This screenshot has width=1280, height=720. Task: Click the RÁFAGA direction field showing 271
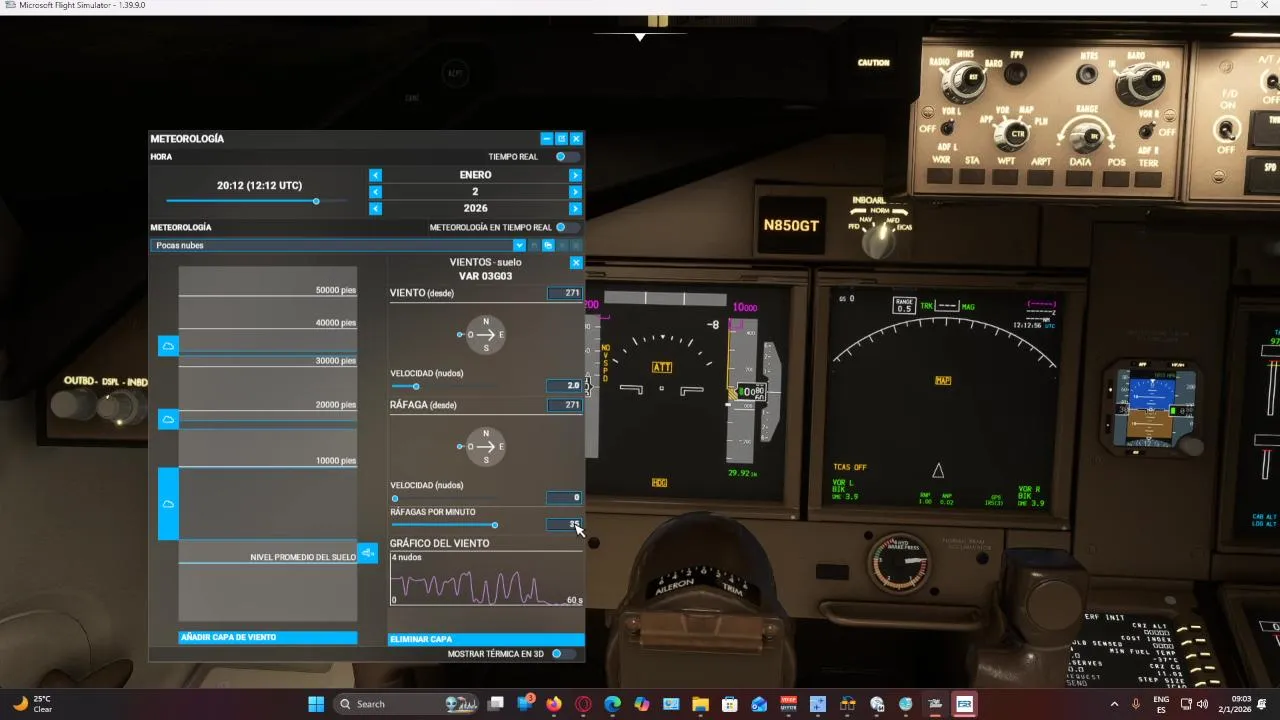coord(565,405)
